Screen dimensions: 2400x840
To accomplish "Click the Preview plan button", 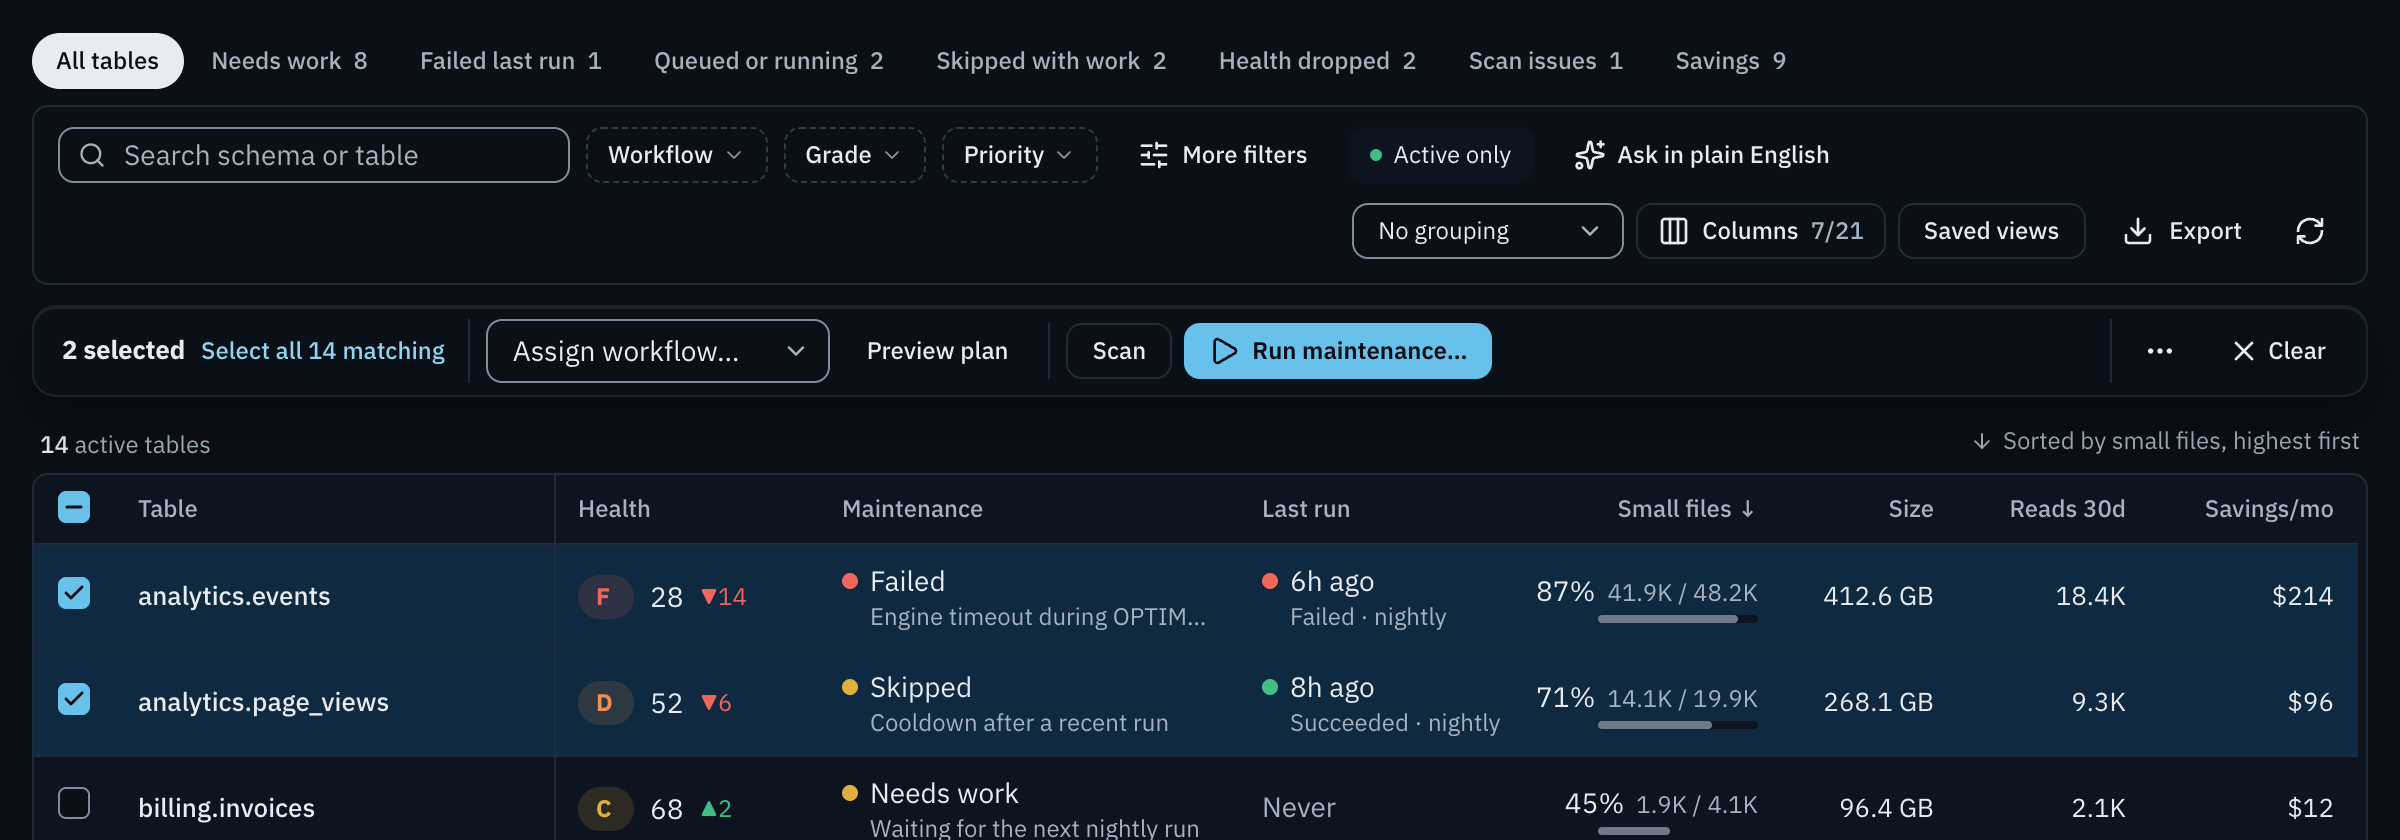I will (x=937, y=351).
